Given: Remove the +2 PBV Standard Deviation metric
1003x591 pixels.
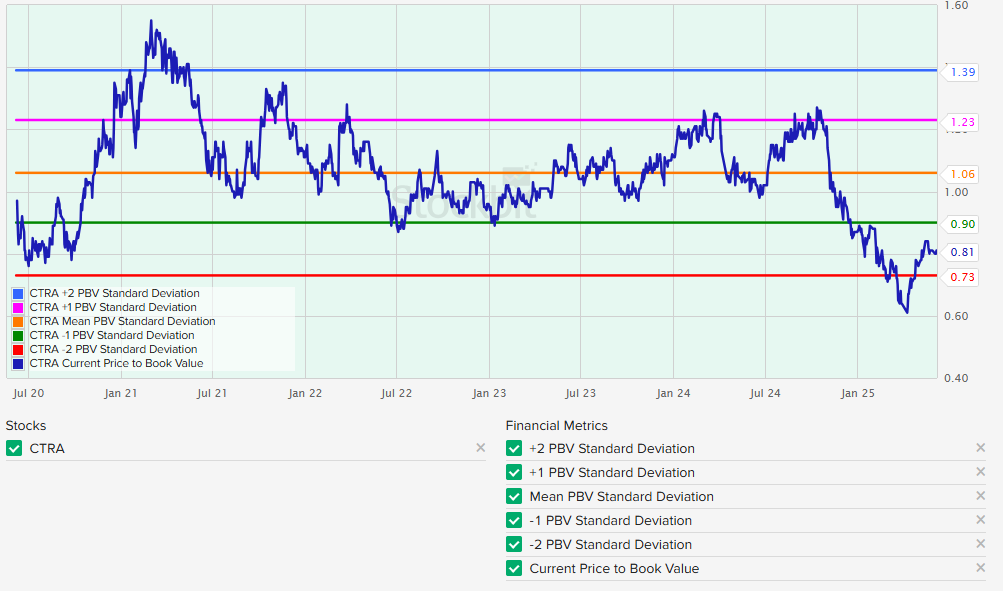Looking at the screenshot, I should (981, 449).
